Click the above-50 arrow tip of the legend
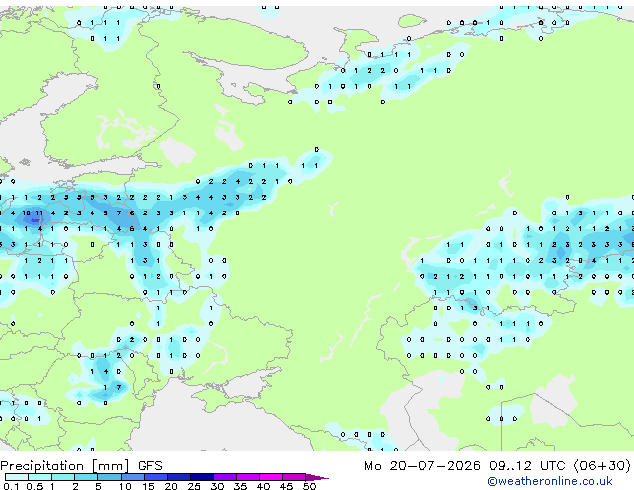Viewport: 634px width, 490px height. pos(317,477)
